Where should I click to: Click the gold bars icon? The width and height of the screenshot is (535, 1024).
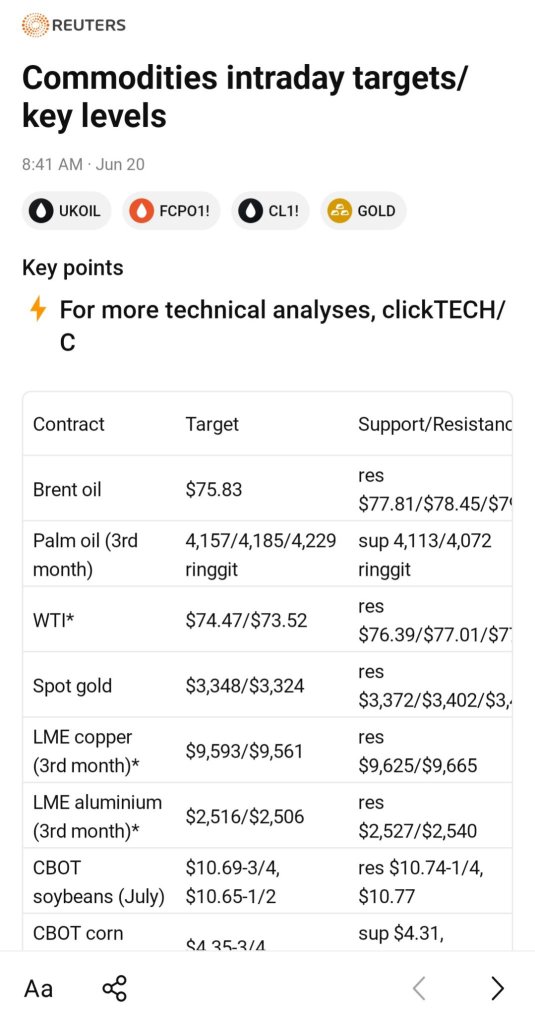tap(339, 211)
